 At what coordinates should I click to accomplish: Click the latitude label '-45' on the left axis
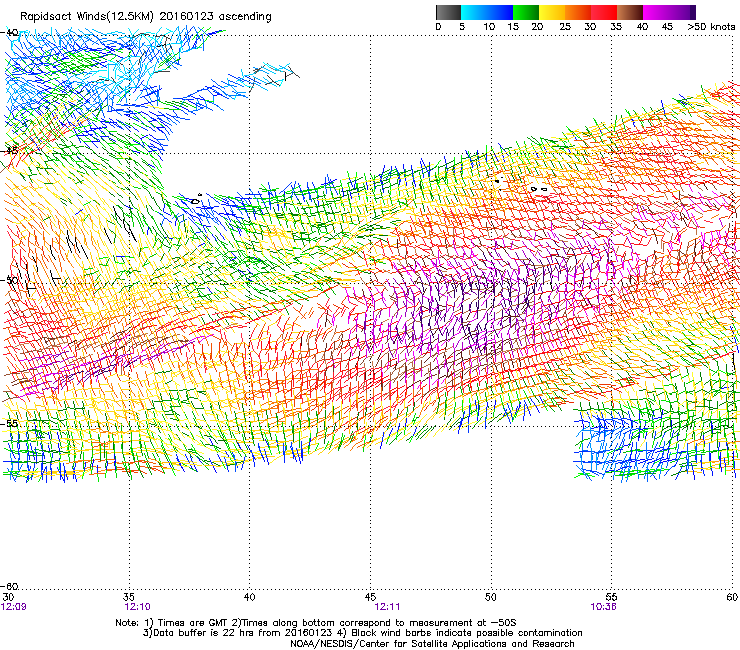(10, 151)
